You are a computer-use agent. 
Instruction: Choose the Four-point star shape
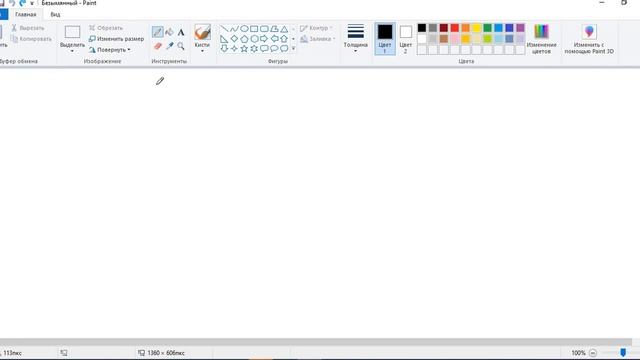[234, 49]
